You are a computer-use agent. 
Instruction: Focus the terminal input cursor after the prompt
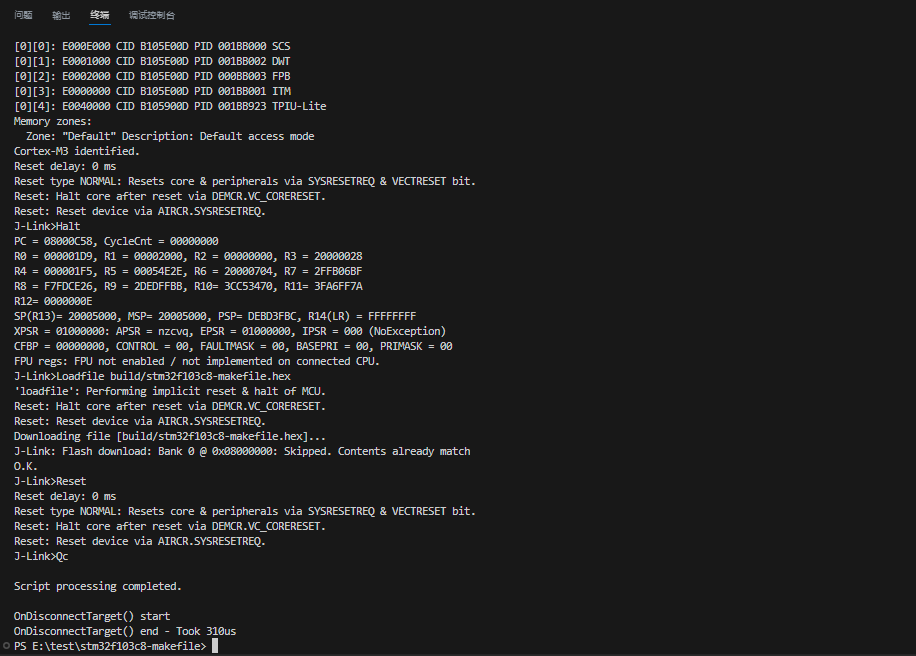point(214,647)
